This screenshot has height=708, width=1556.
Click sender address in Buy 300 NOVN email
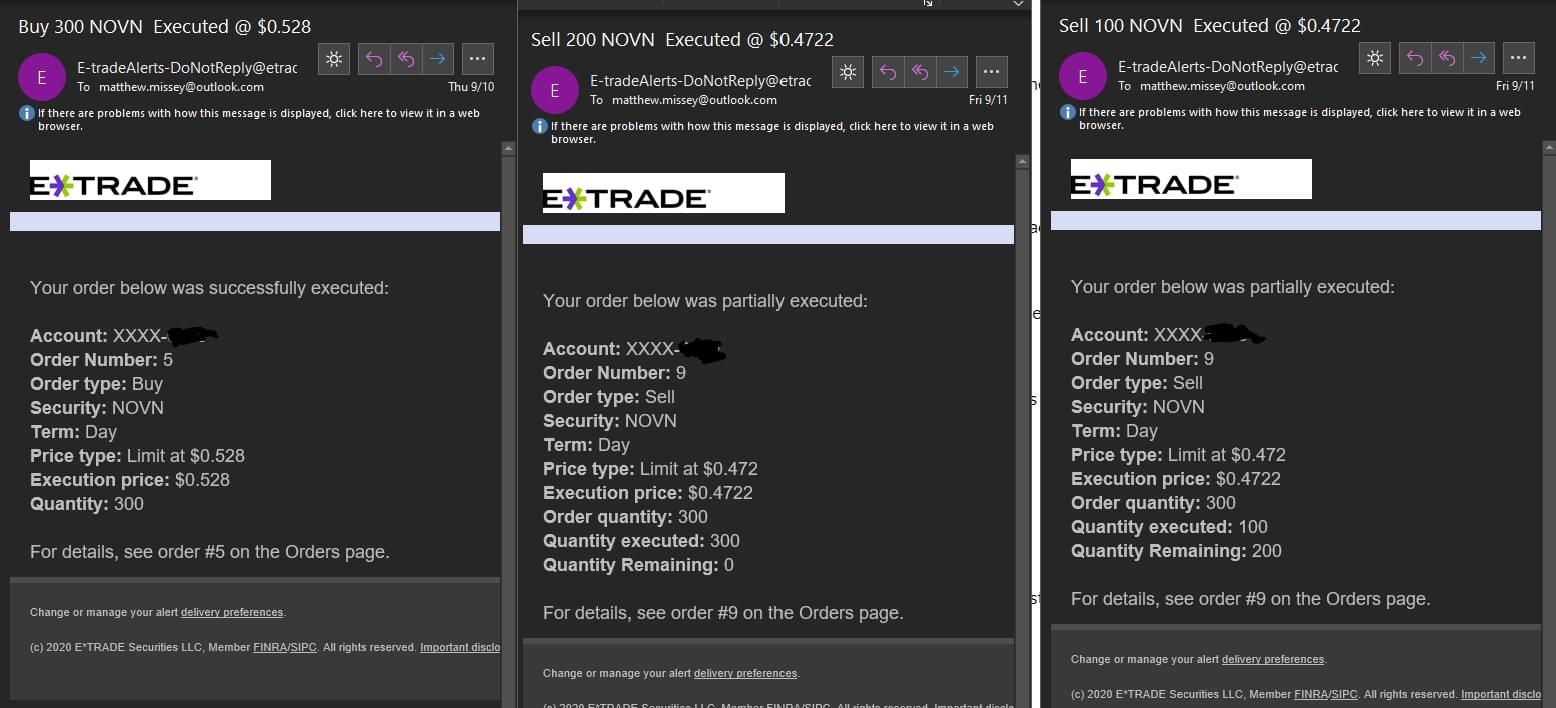pos(187,67)
